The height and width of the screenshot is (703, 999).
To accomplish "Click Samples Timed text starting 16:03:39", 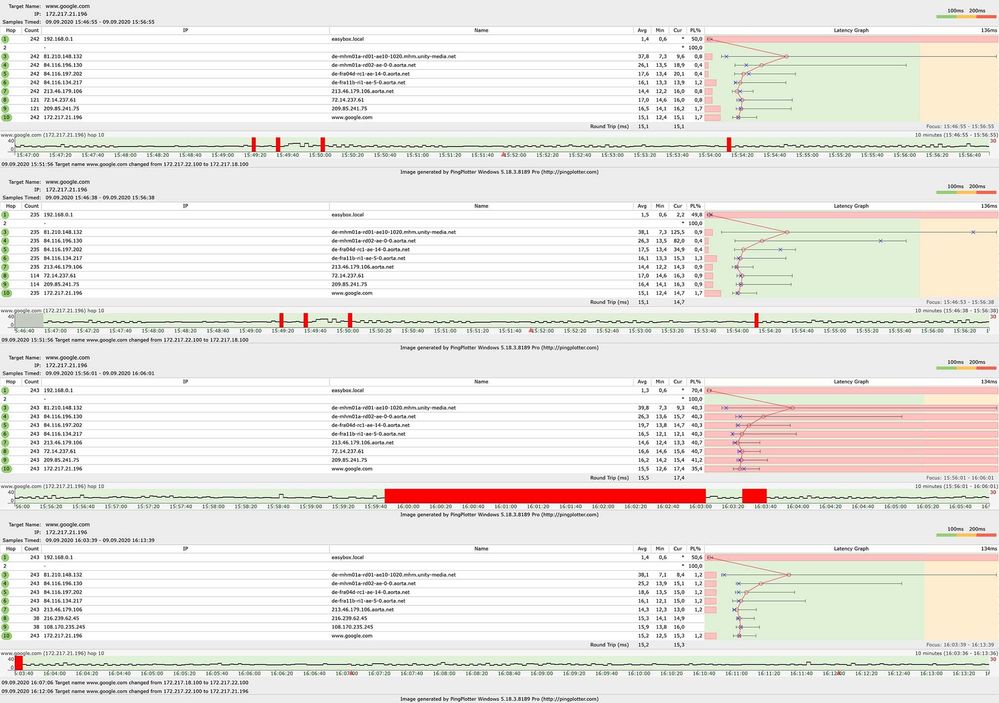I will coord(99,540).
